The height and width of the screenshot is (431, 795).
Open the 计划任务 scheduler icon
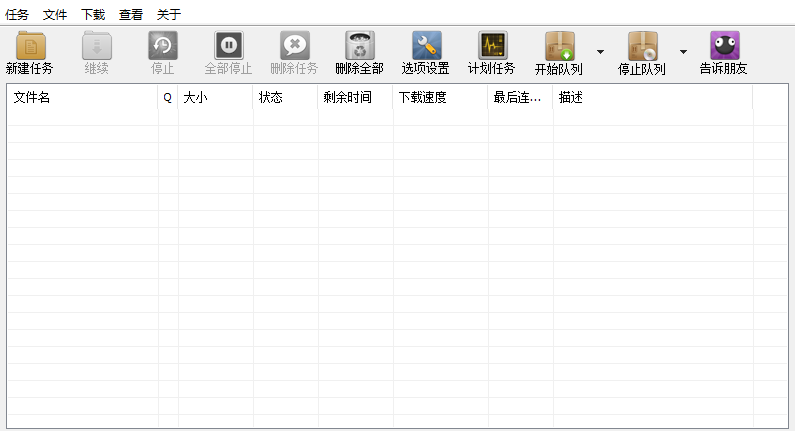click(x=492, y=46)
